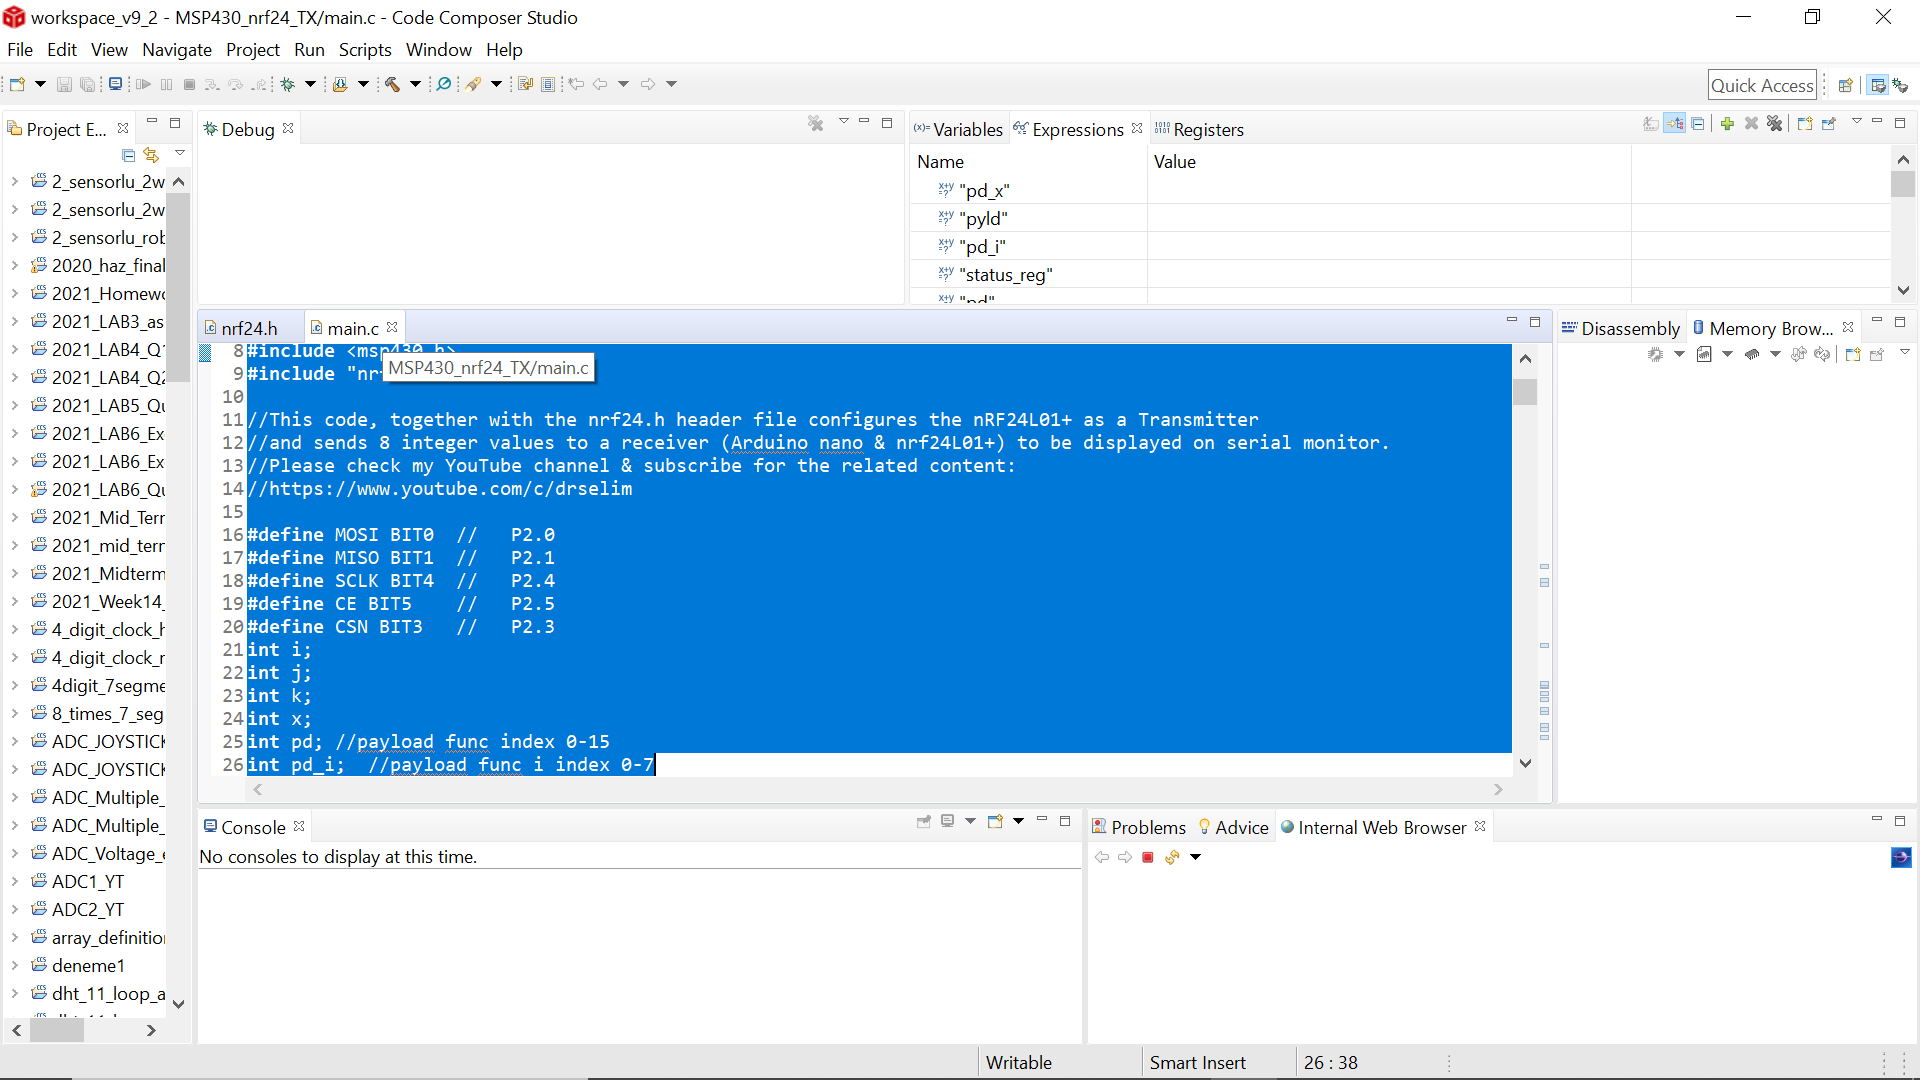Click the Save All toolbar icon
The height and width of the screenshot is (1080, 1920).
[x=88, y=84]
